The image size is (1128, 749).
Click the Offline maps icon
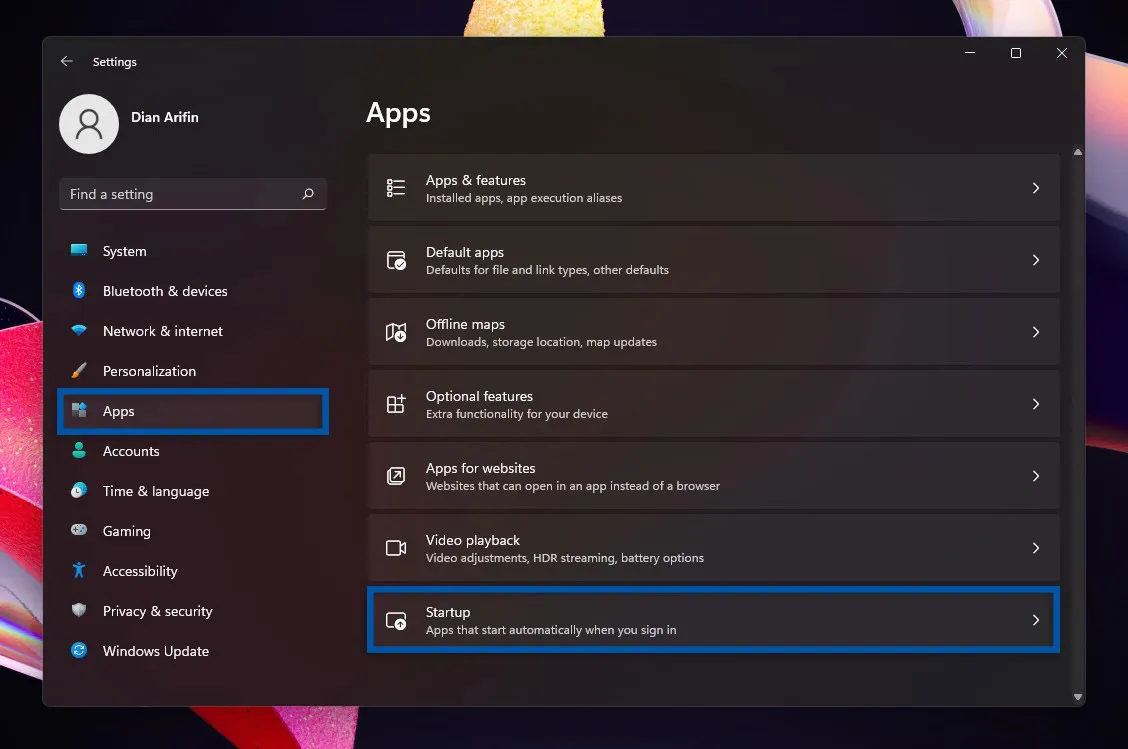point(396,332)
